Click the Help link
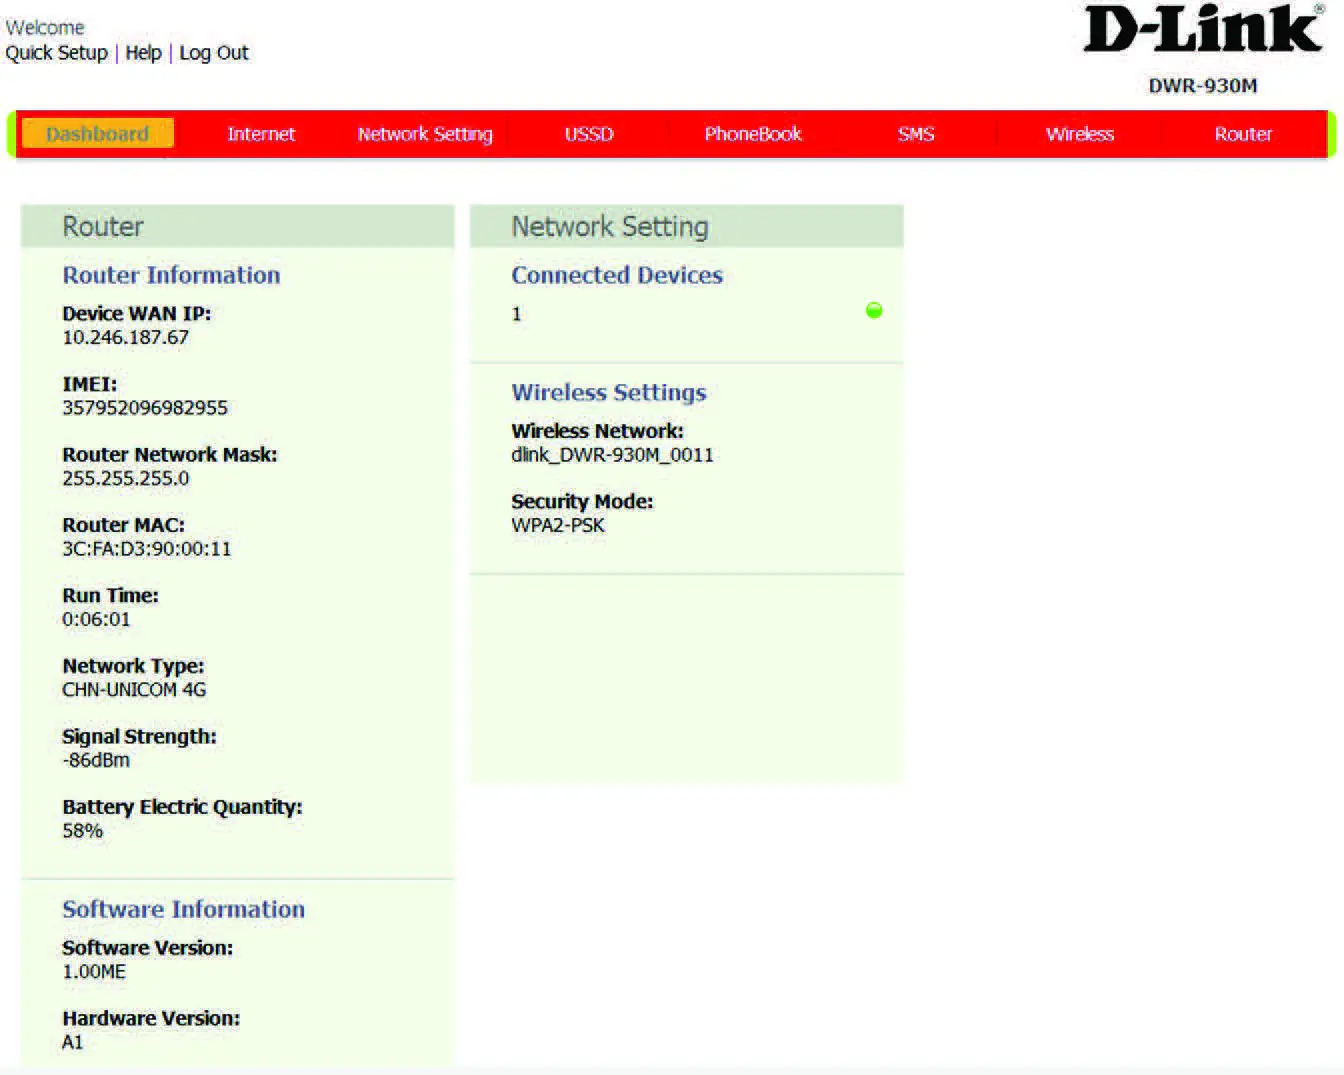Screen dimensions: 1344x1075 143,52
